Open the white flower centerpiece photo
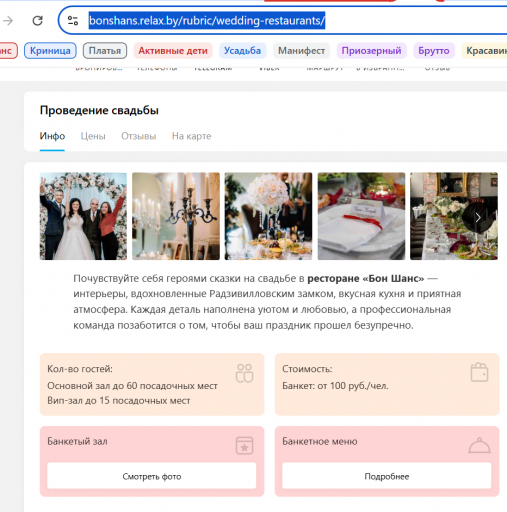 [x=268, y=216]
